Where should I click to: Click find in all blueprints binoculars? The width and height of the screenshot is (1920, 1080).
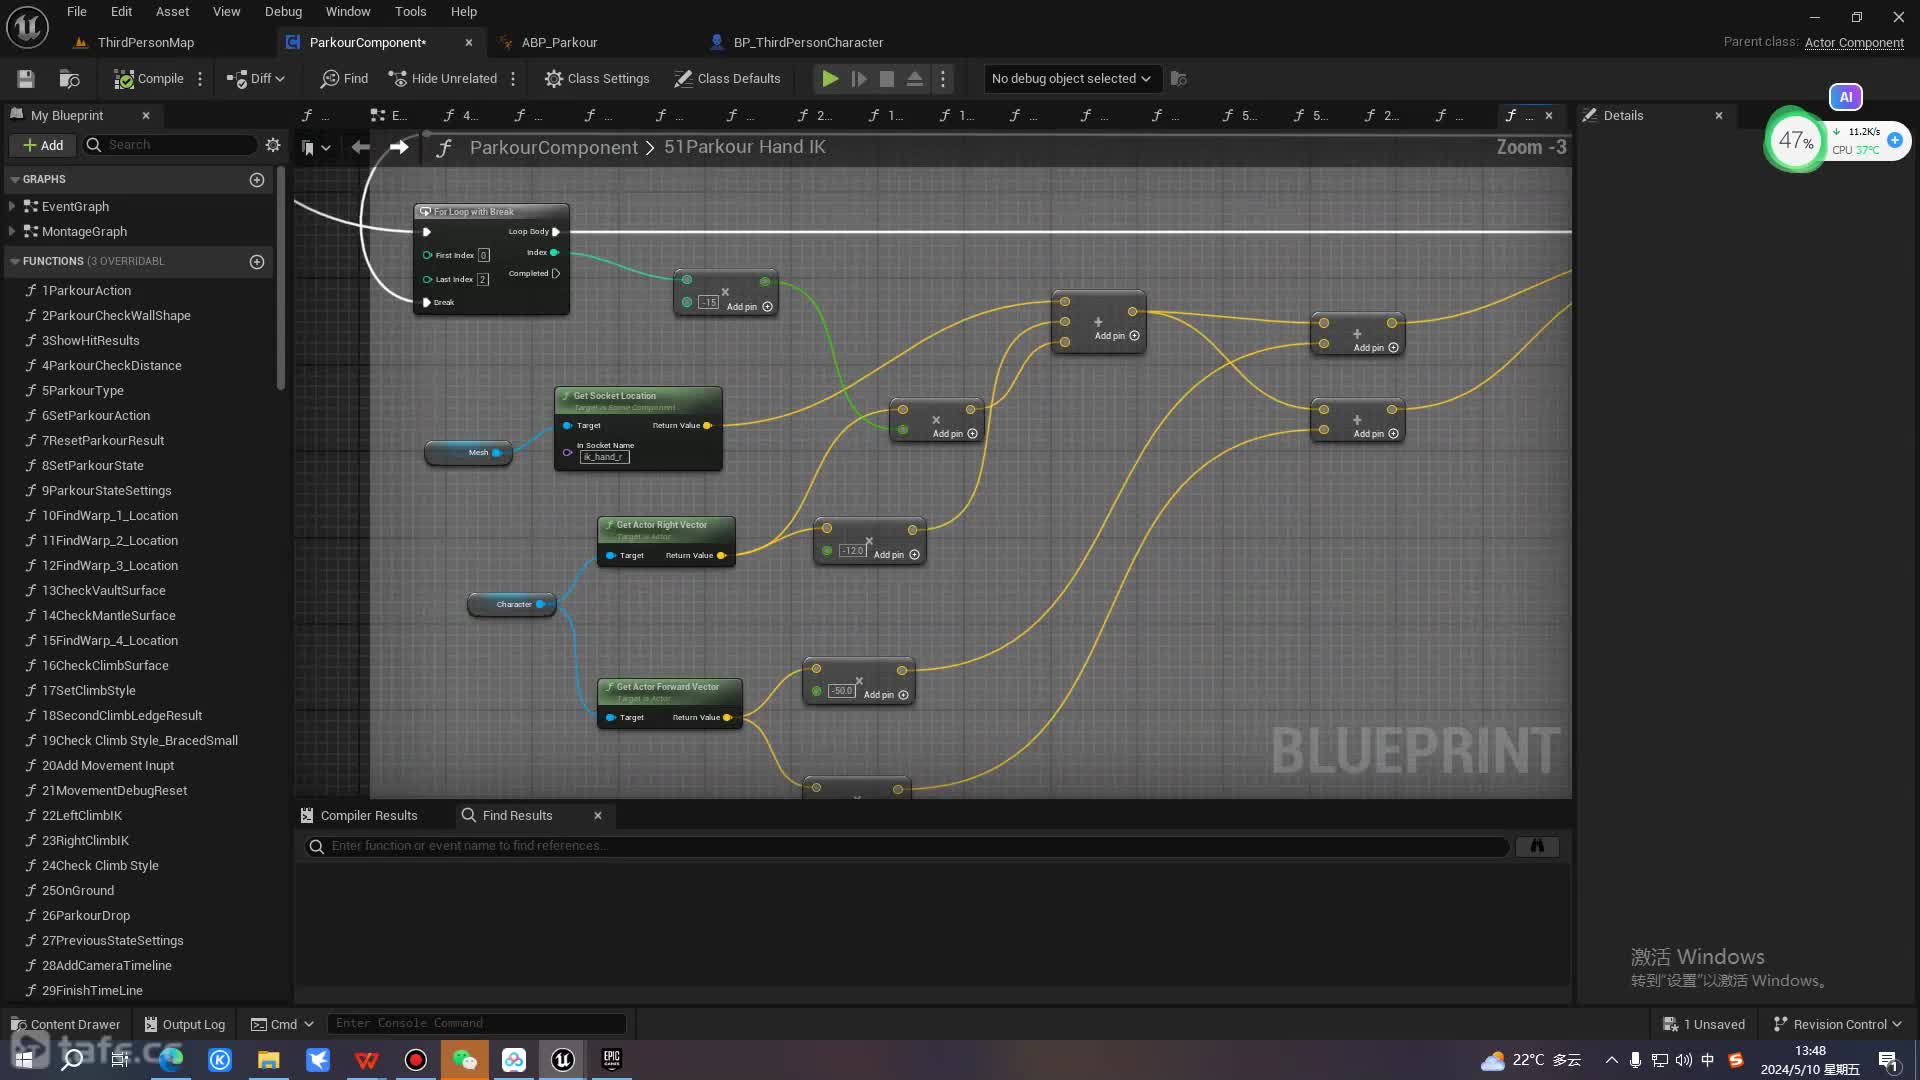(x=1537, y=846)
